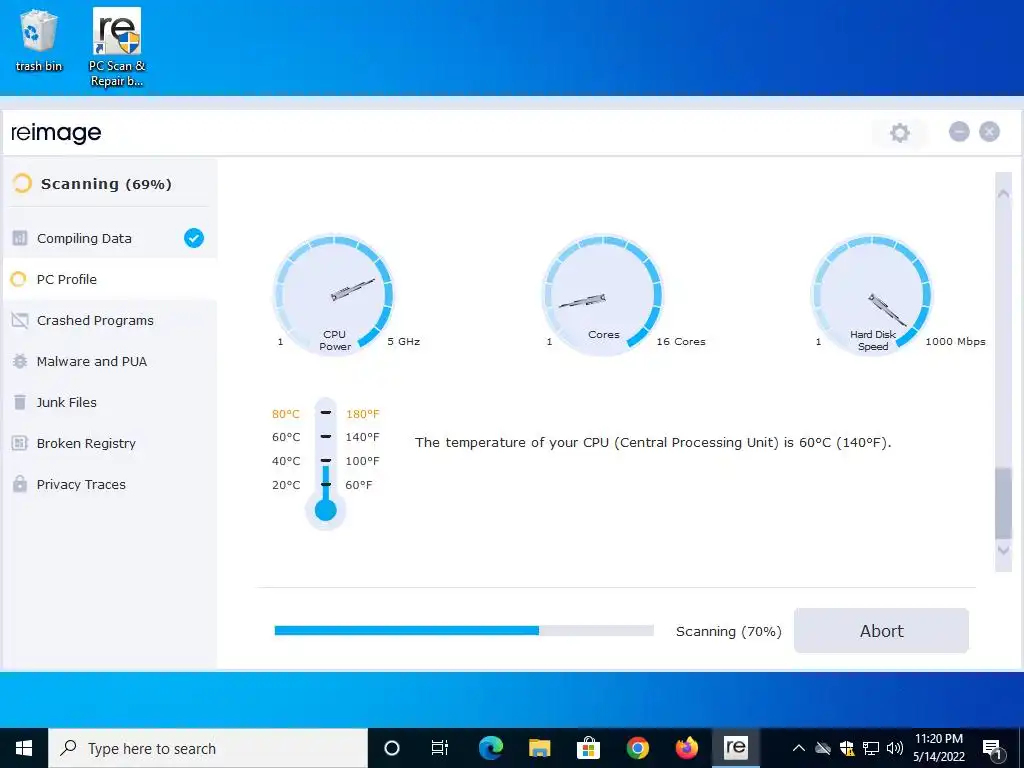Image resolution: width=1024 pixels, height=768 pixels.
Task: Click the PC Profile spinner icon
Action: (19, 280)
